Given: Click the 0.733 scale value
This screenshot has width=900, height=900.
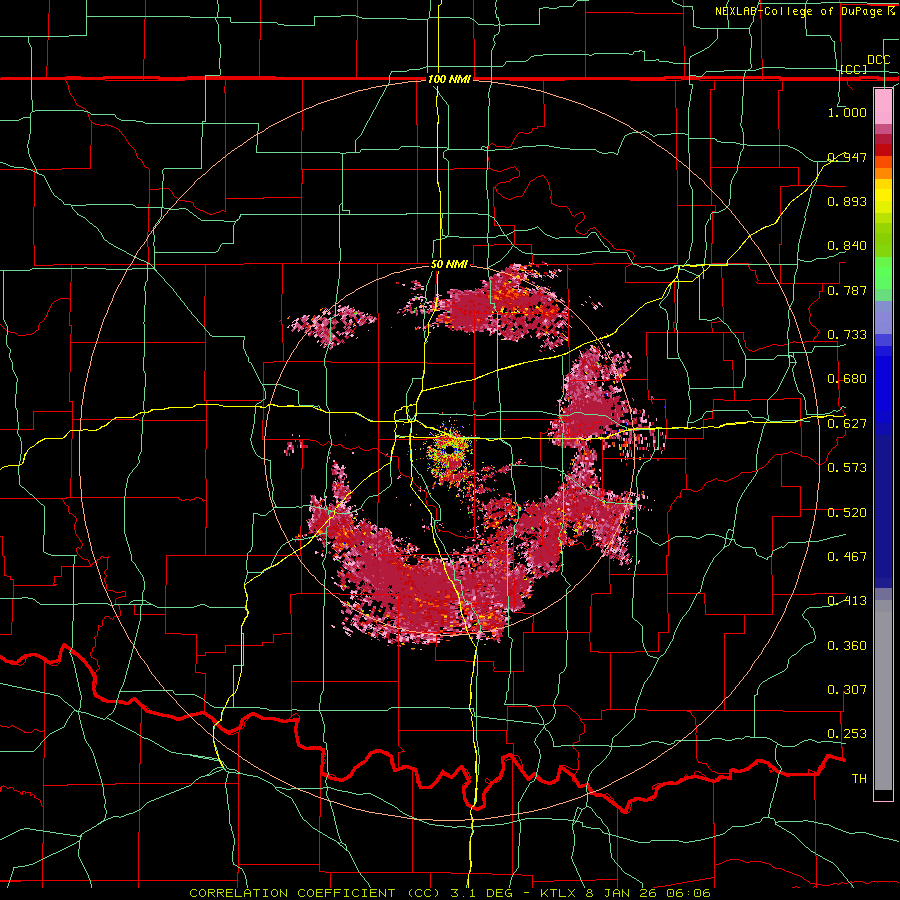Looking at the screenshot, I should [847, 335].
